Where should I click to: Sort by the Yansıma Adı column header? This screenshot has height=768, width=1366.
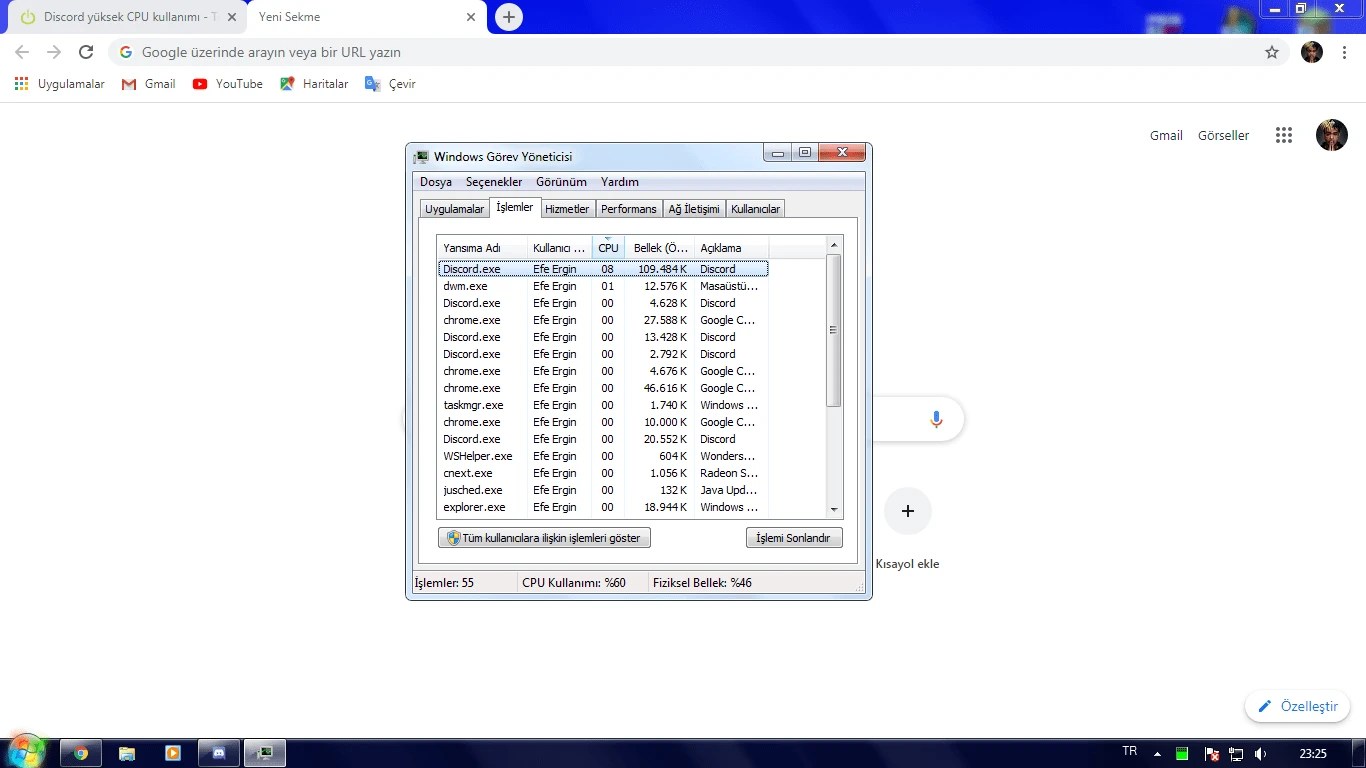[x=483, y=248]
